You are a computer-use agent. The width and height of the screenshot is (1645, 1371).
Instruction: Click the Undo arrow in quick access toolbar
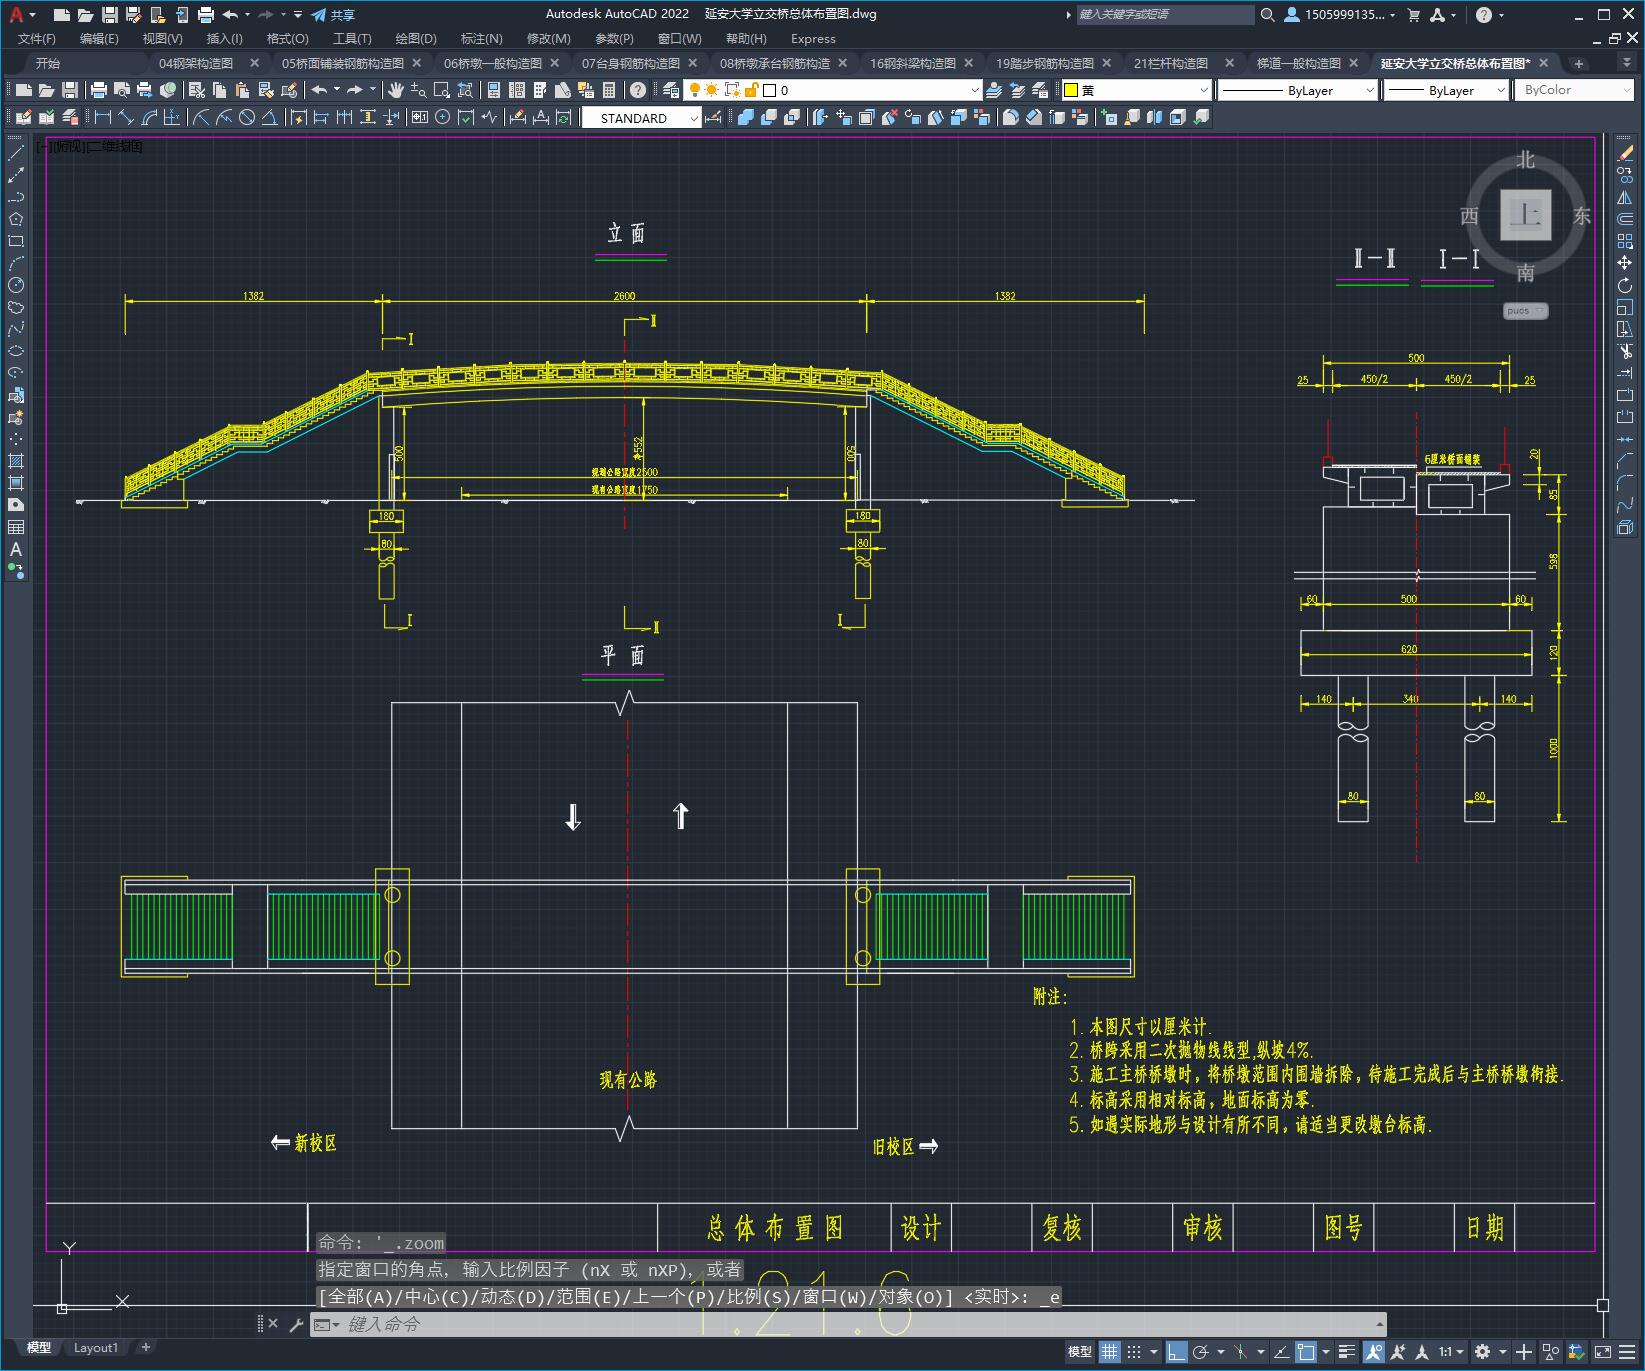[230, 15]
